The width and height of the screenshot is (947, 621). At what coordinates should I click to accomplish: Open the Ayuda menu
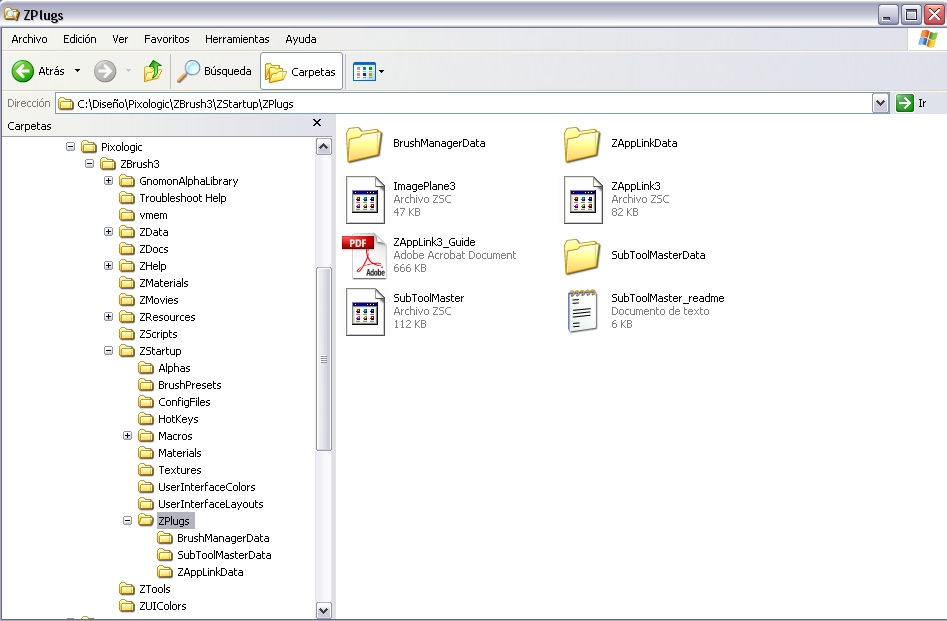(301, 39)
